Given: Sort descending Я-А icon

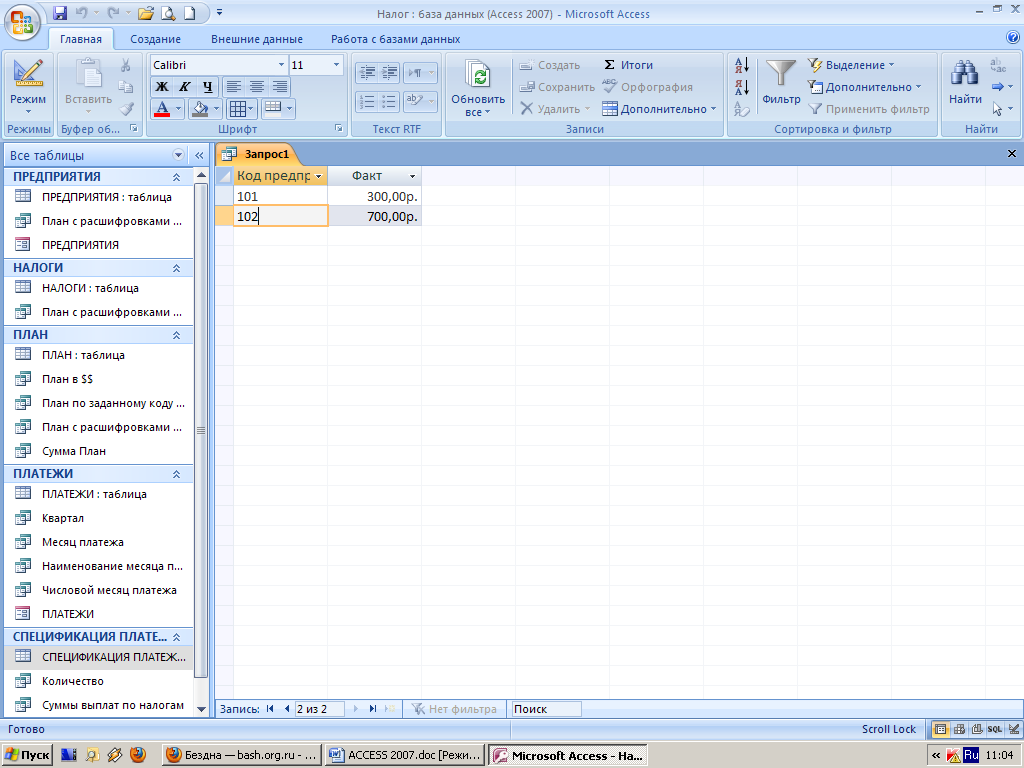Looking at the screenshot, I should [x=742, y=87].
